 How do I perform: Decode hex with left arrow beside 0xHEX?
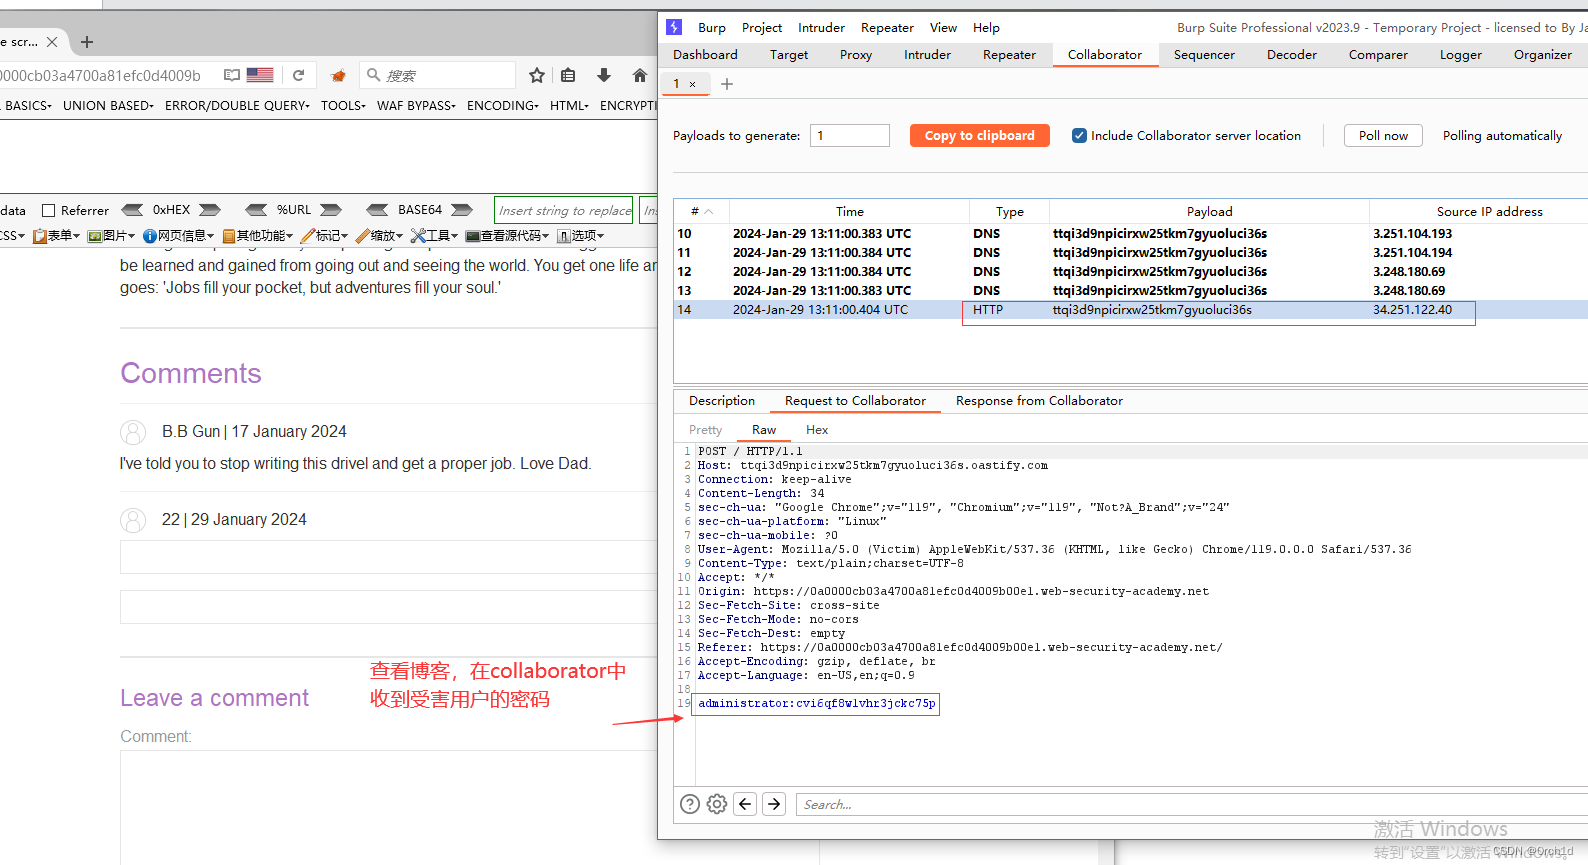coord(132,210)
